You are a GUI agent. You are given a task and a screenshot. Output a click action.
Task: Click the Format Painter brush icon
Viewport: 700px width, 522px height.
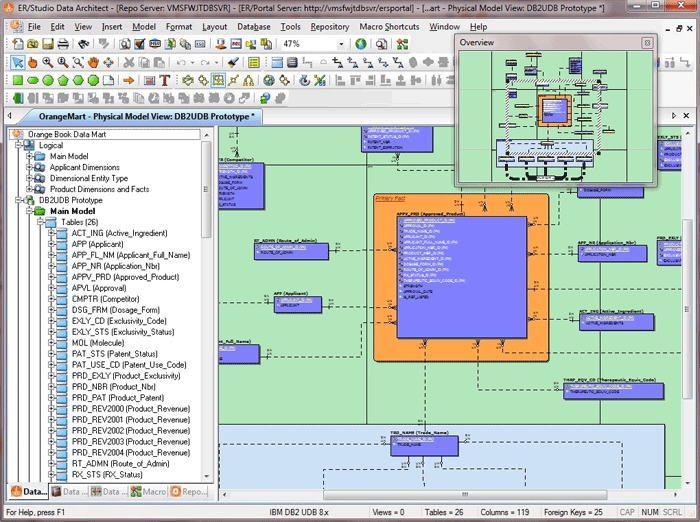pyautogui.click(x=233, y=62)
